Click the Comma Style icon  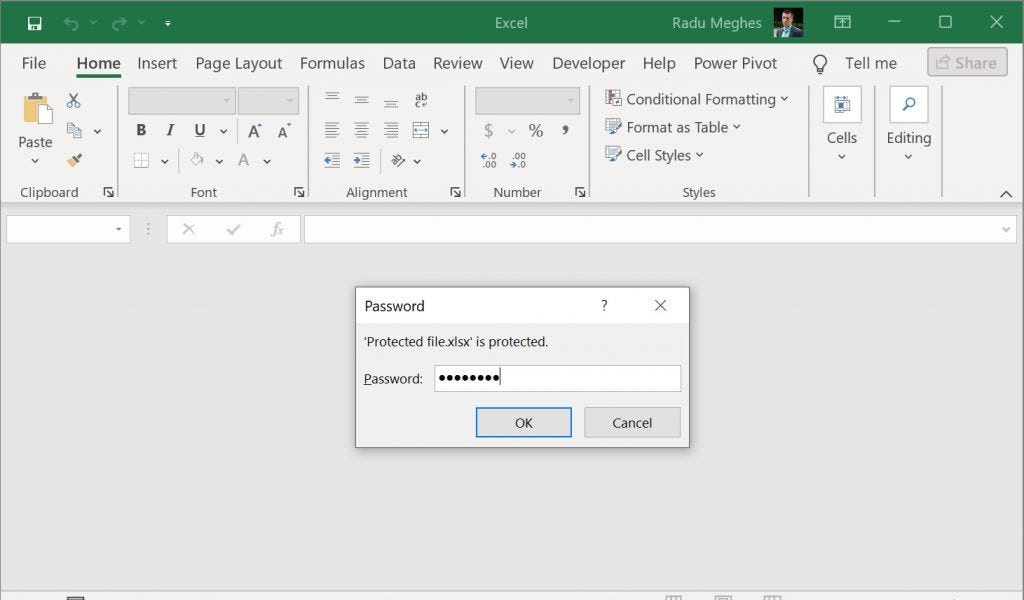[x=566, y=130]
